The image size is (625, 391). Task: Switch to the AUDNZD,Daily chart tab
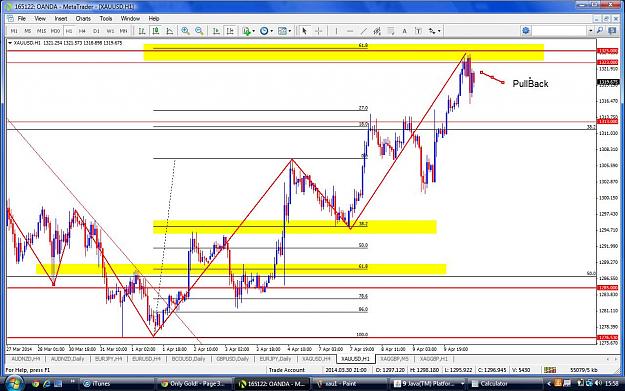67,359
